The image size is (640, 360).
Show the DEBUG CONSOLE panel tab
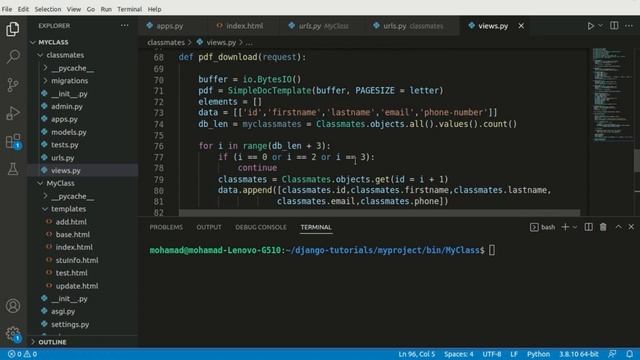pos(261,227)
